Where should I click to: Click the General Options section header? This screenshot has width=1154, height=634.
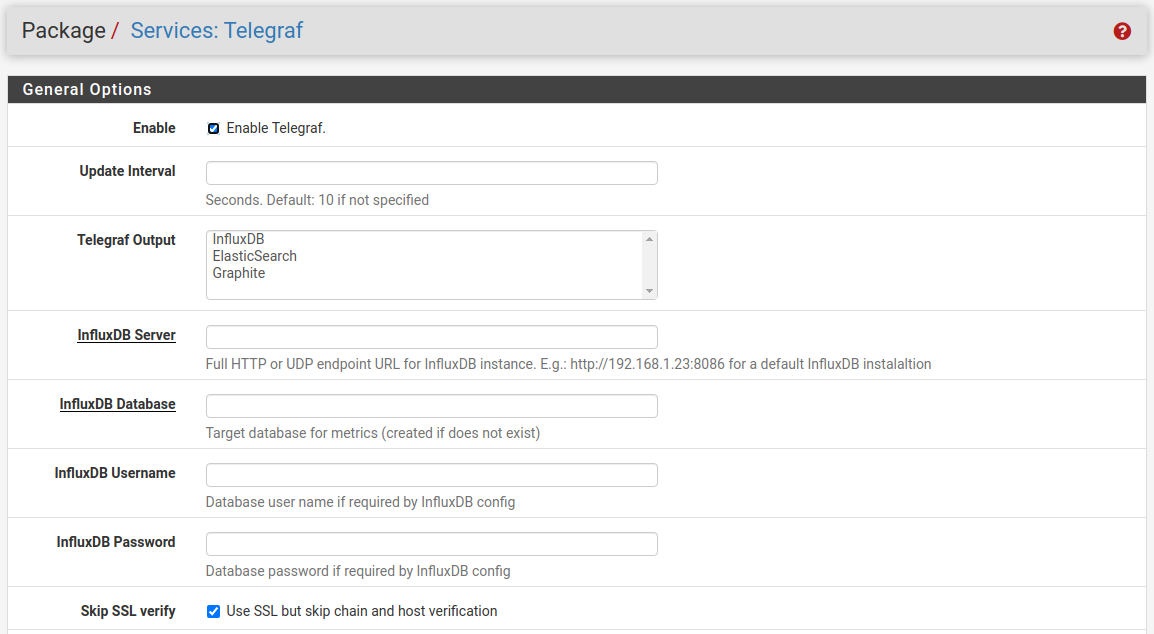(x=87, y=89)
